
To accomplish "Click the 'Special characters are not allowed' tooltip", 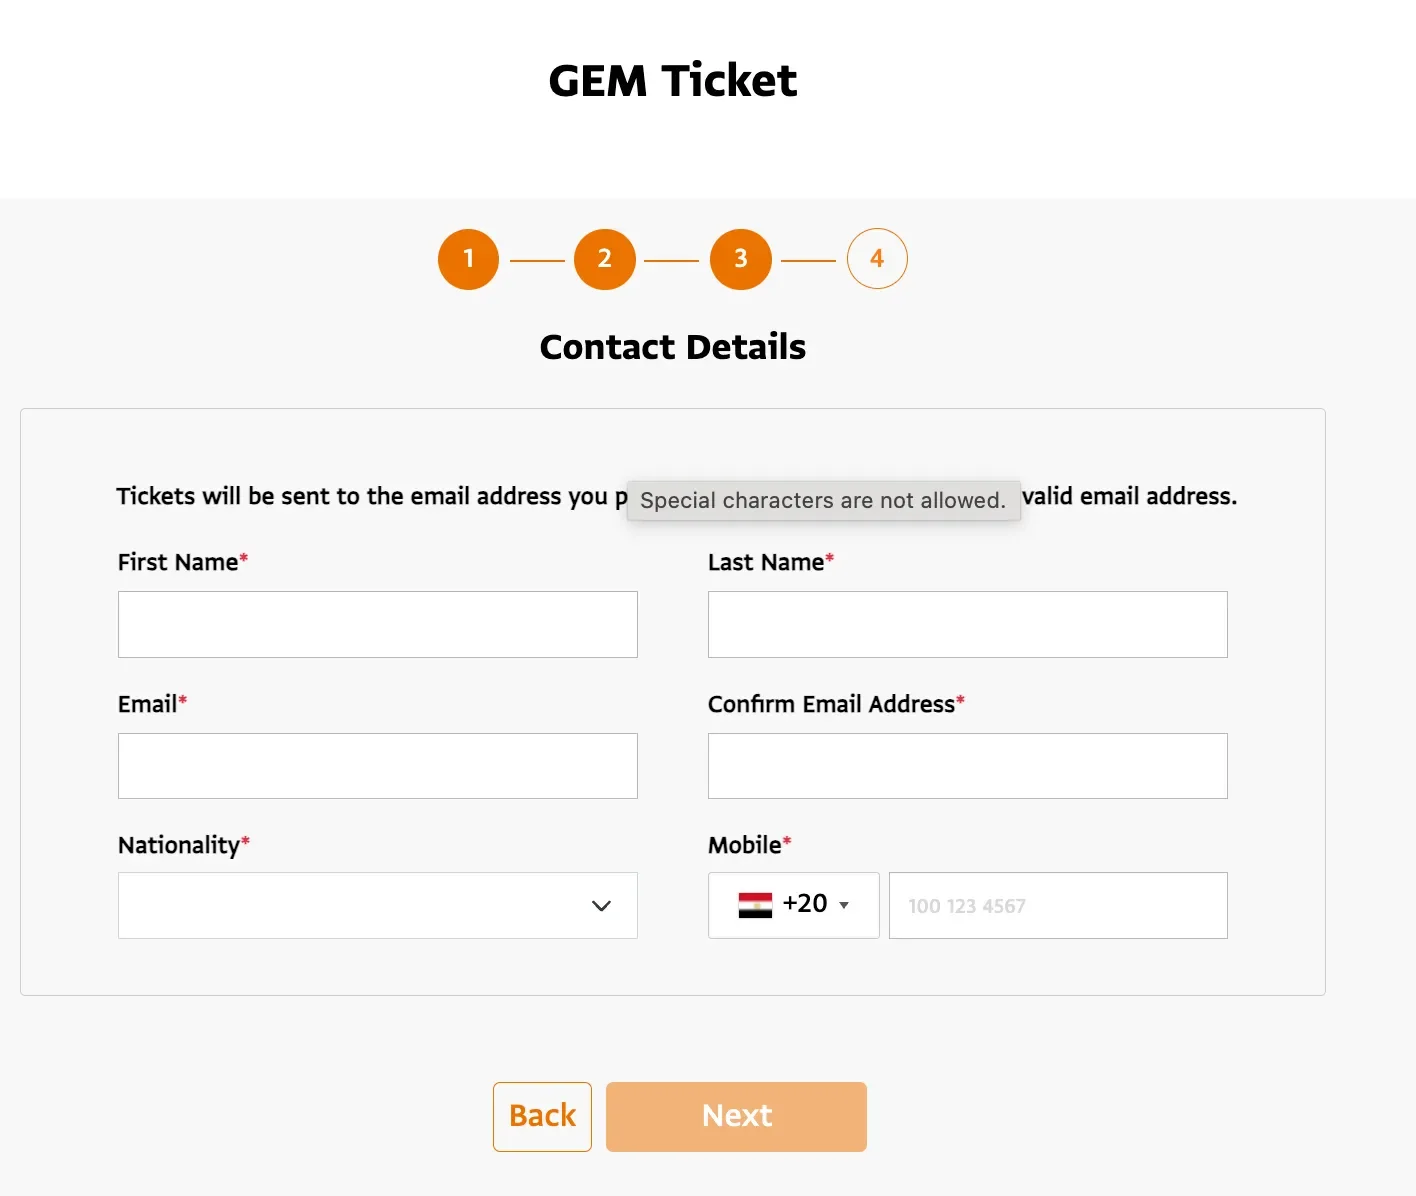I will coord(823,500).
